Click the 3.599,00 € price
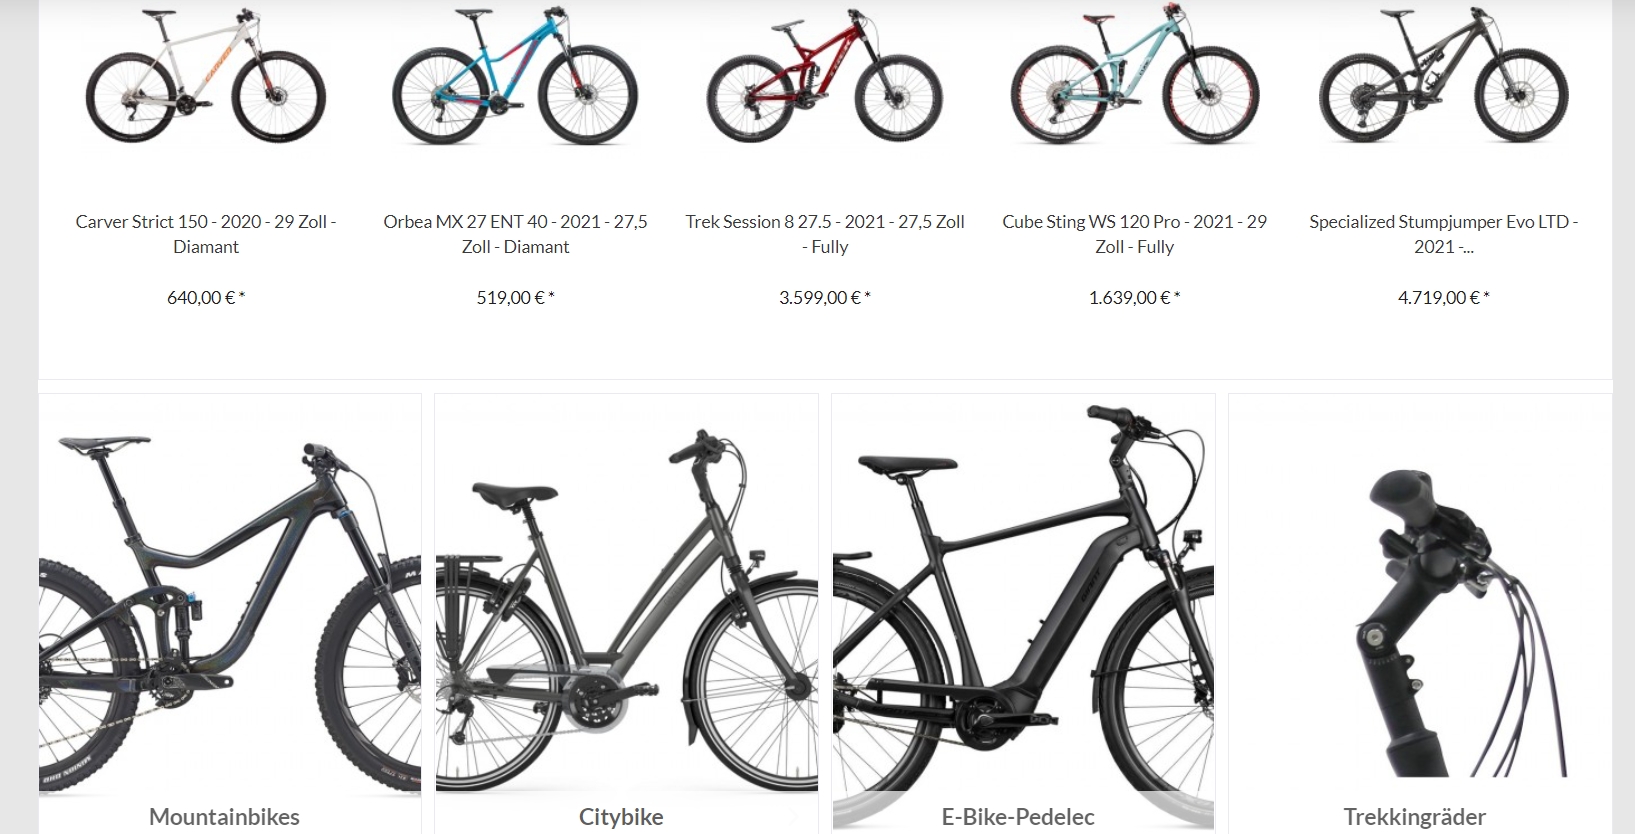 pyautogui.click(x=825, y=297)
